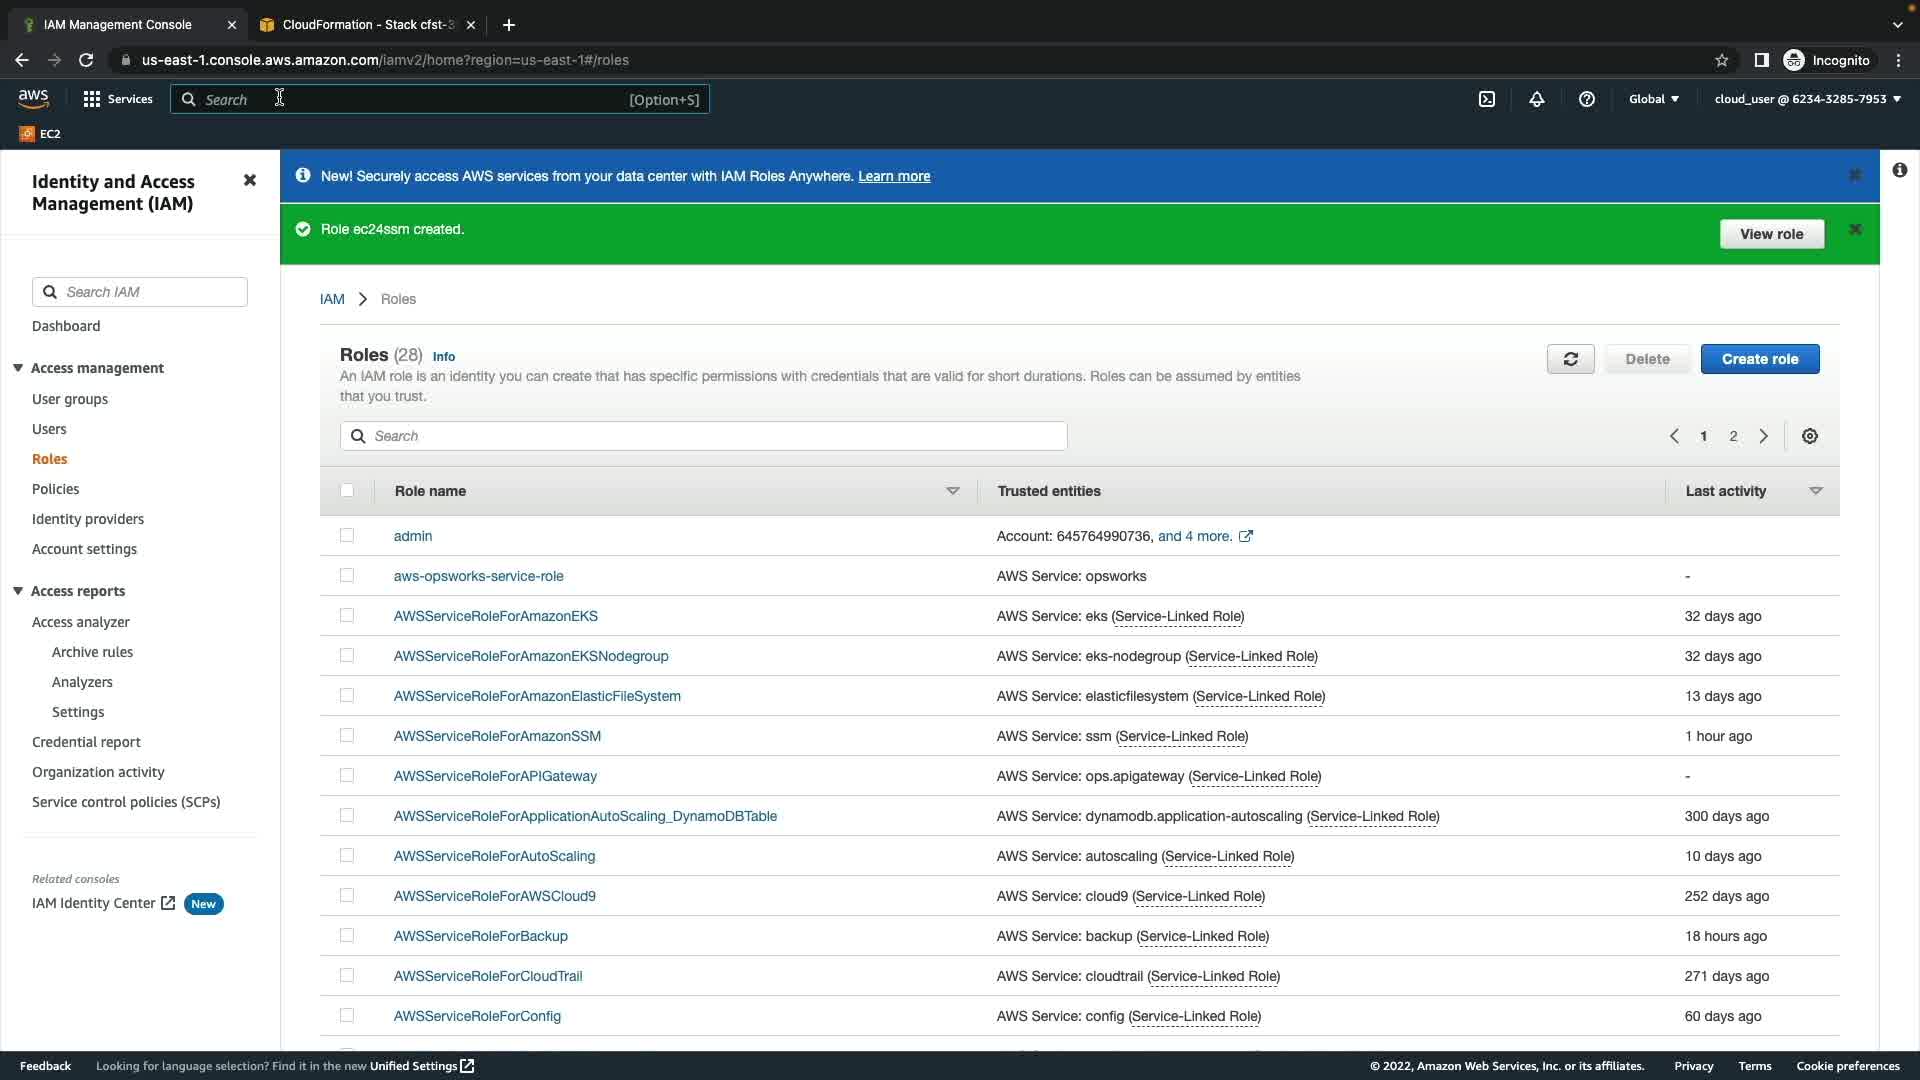This screenshot has width=1920, height=1080.
Task: Open the notifications bell icon
Action: (1537, 99)
